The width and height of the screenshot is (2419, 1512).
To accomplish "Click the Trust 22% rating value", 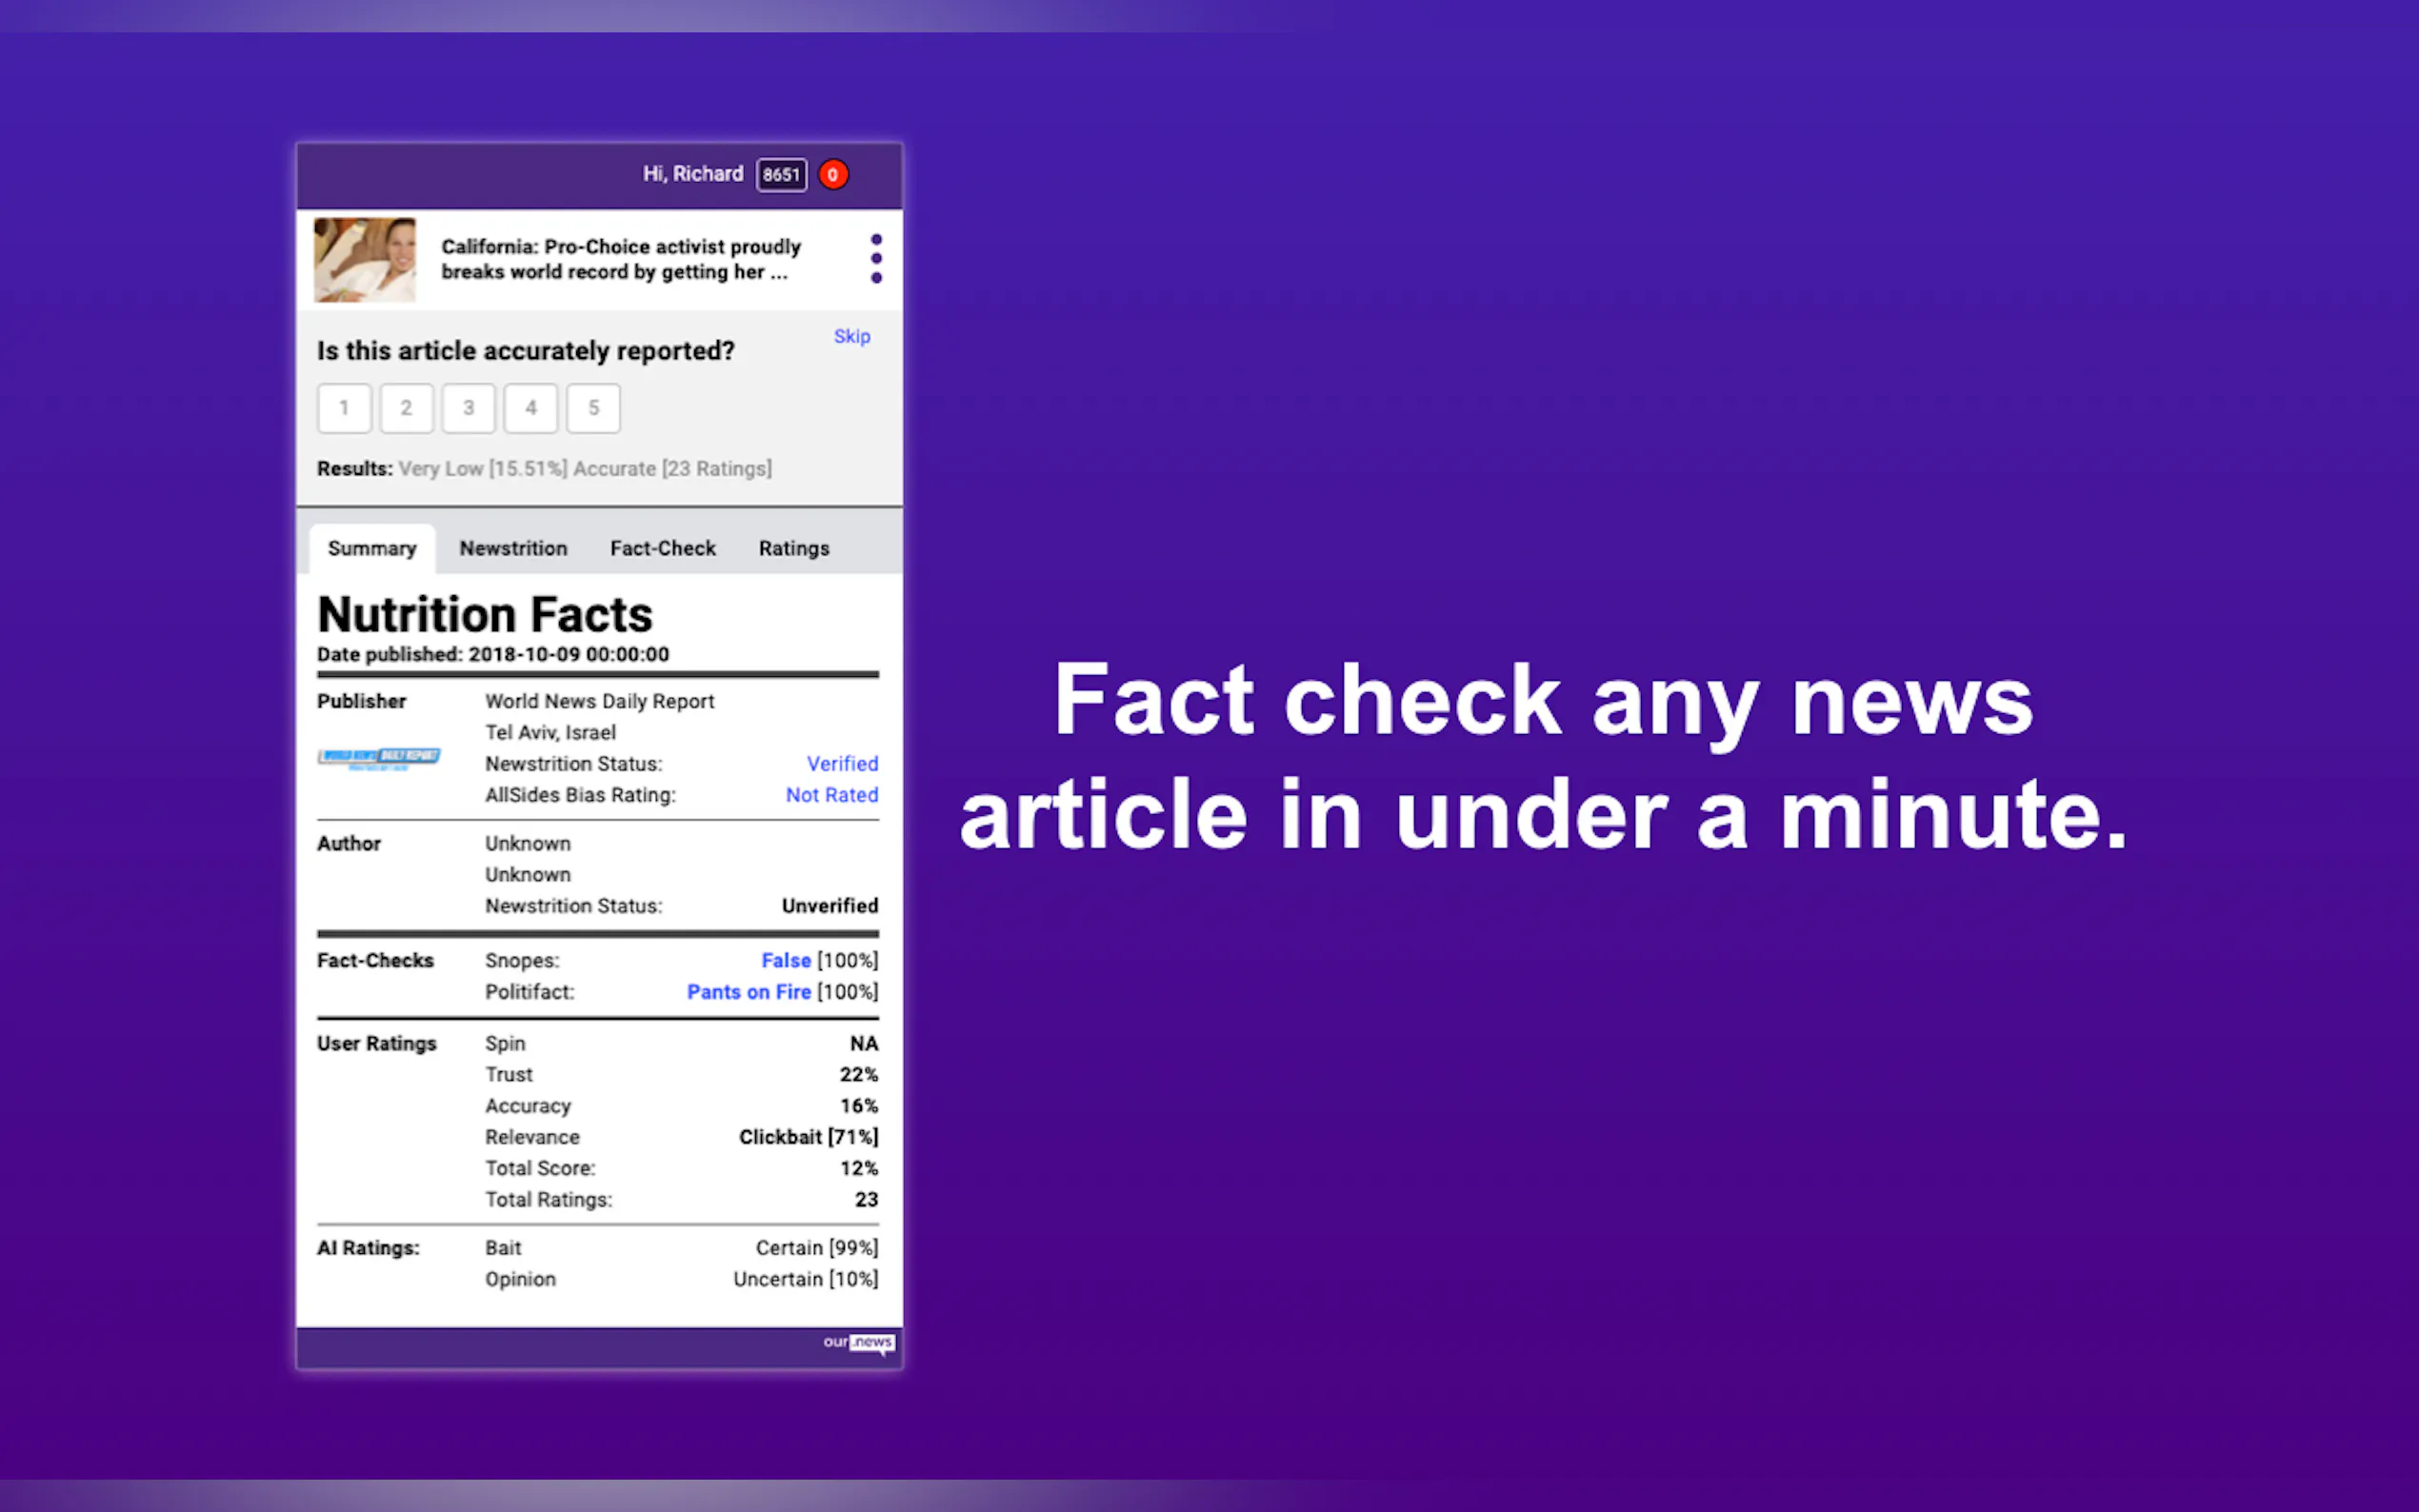I will [858, 1075].
